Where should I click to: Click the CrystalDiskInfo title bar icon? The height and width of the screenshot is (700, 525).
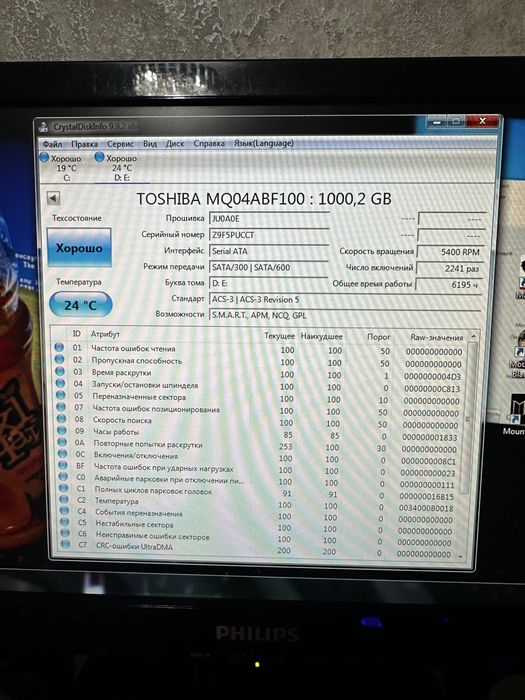[x=43, y=127]
